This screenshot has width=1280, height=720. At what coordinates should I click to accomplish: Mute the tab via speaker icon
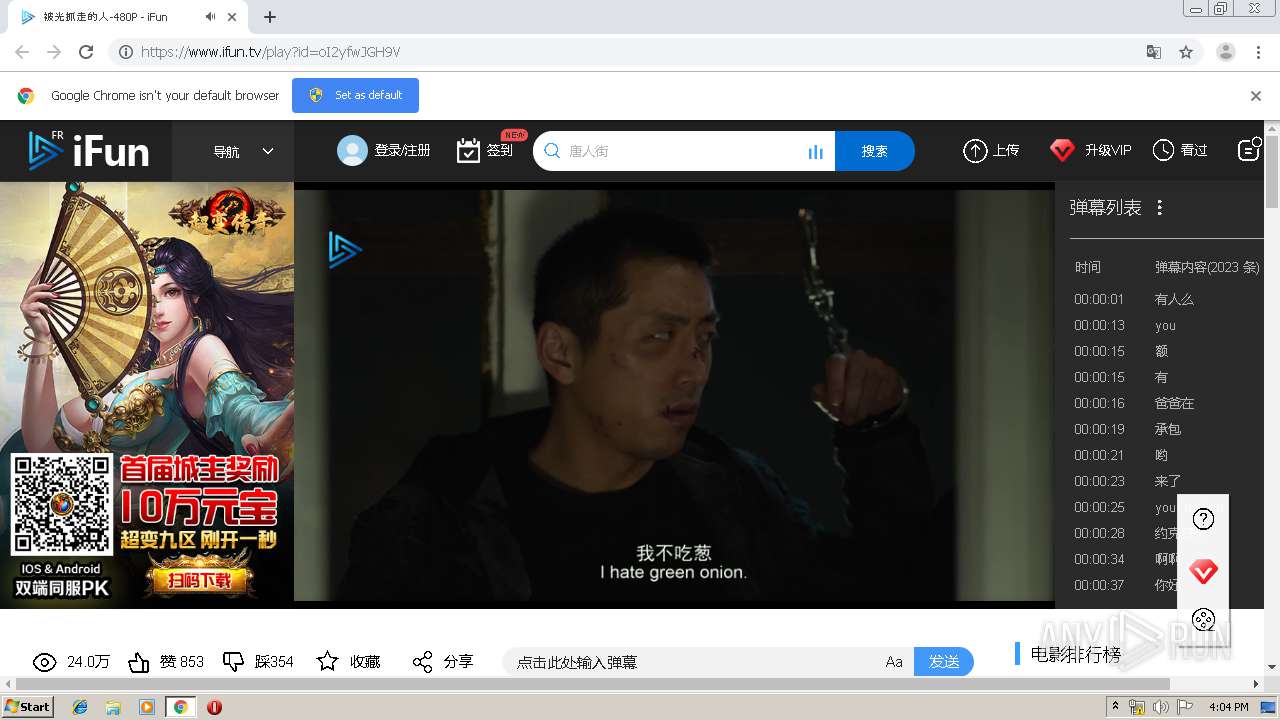[x=210, y=17]
